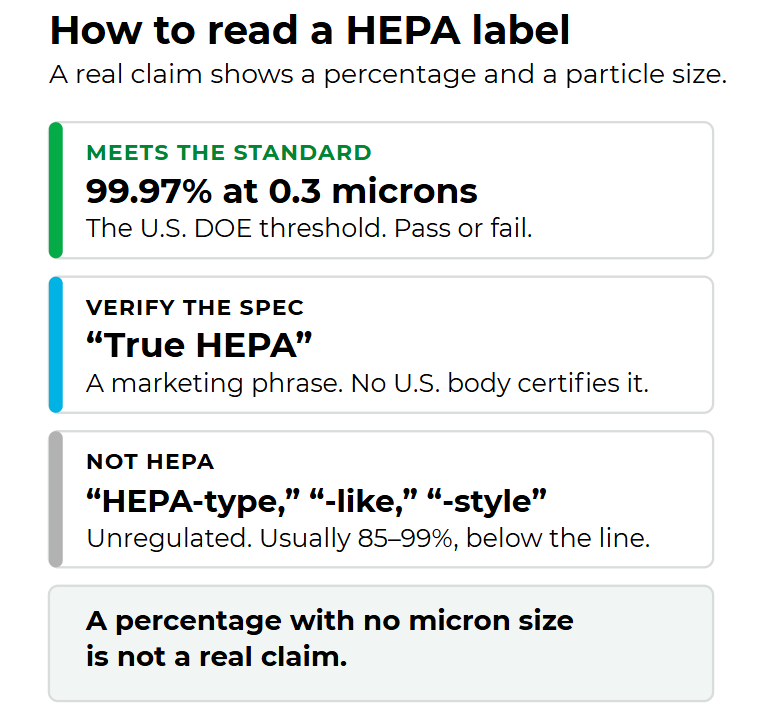Viewport: 761px width, 728px height.
Task: Open the Meets the Standard card
Action: (x=381, y=190)
